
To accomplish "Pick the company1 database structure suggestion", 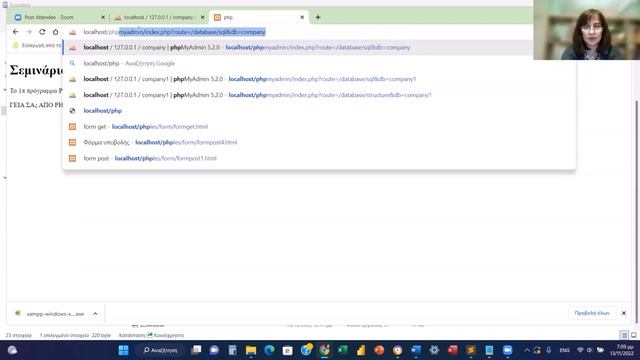I will [319, 95].
